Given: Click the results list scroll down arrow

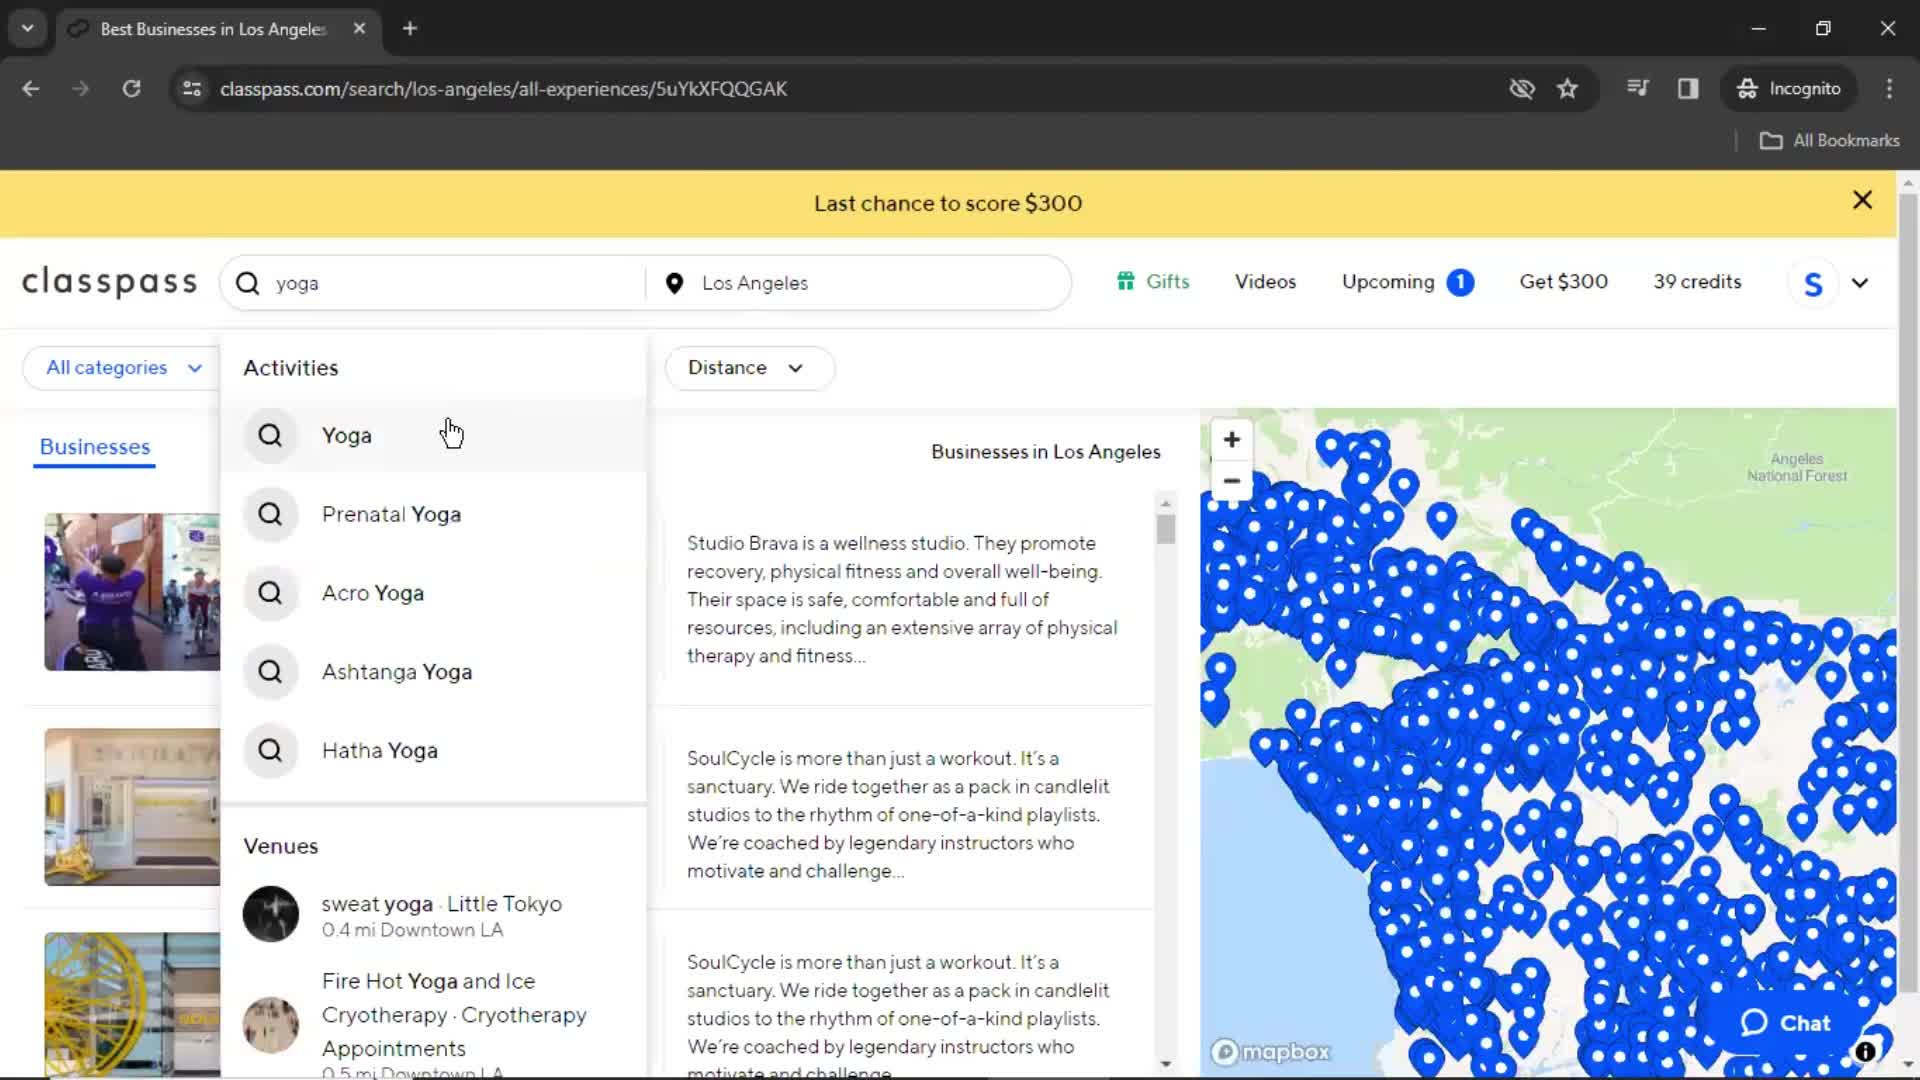Looking at the screenshot, I should [x=1165, y=1064].
